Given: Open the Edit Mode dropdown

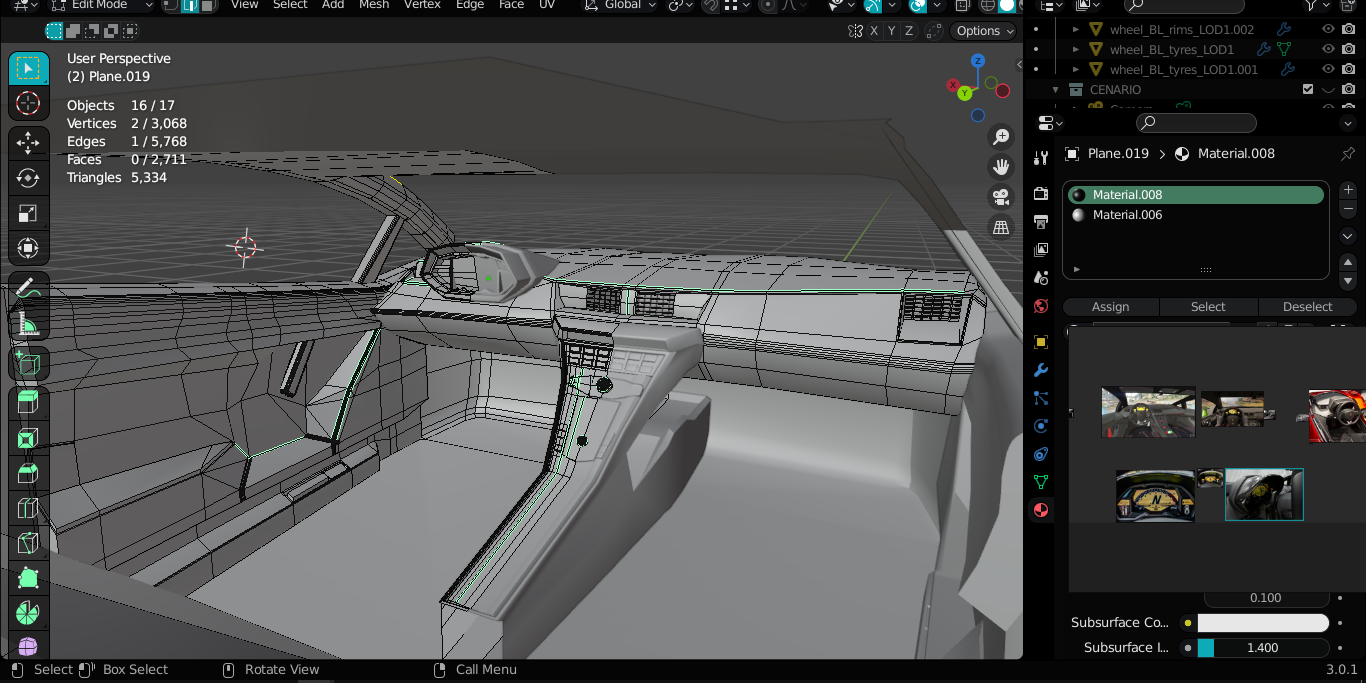Looking at the screenshot, I should (x=100, y=5).
